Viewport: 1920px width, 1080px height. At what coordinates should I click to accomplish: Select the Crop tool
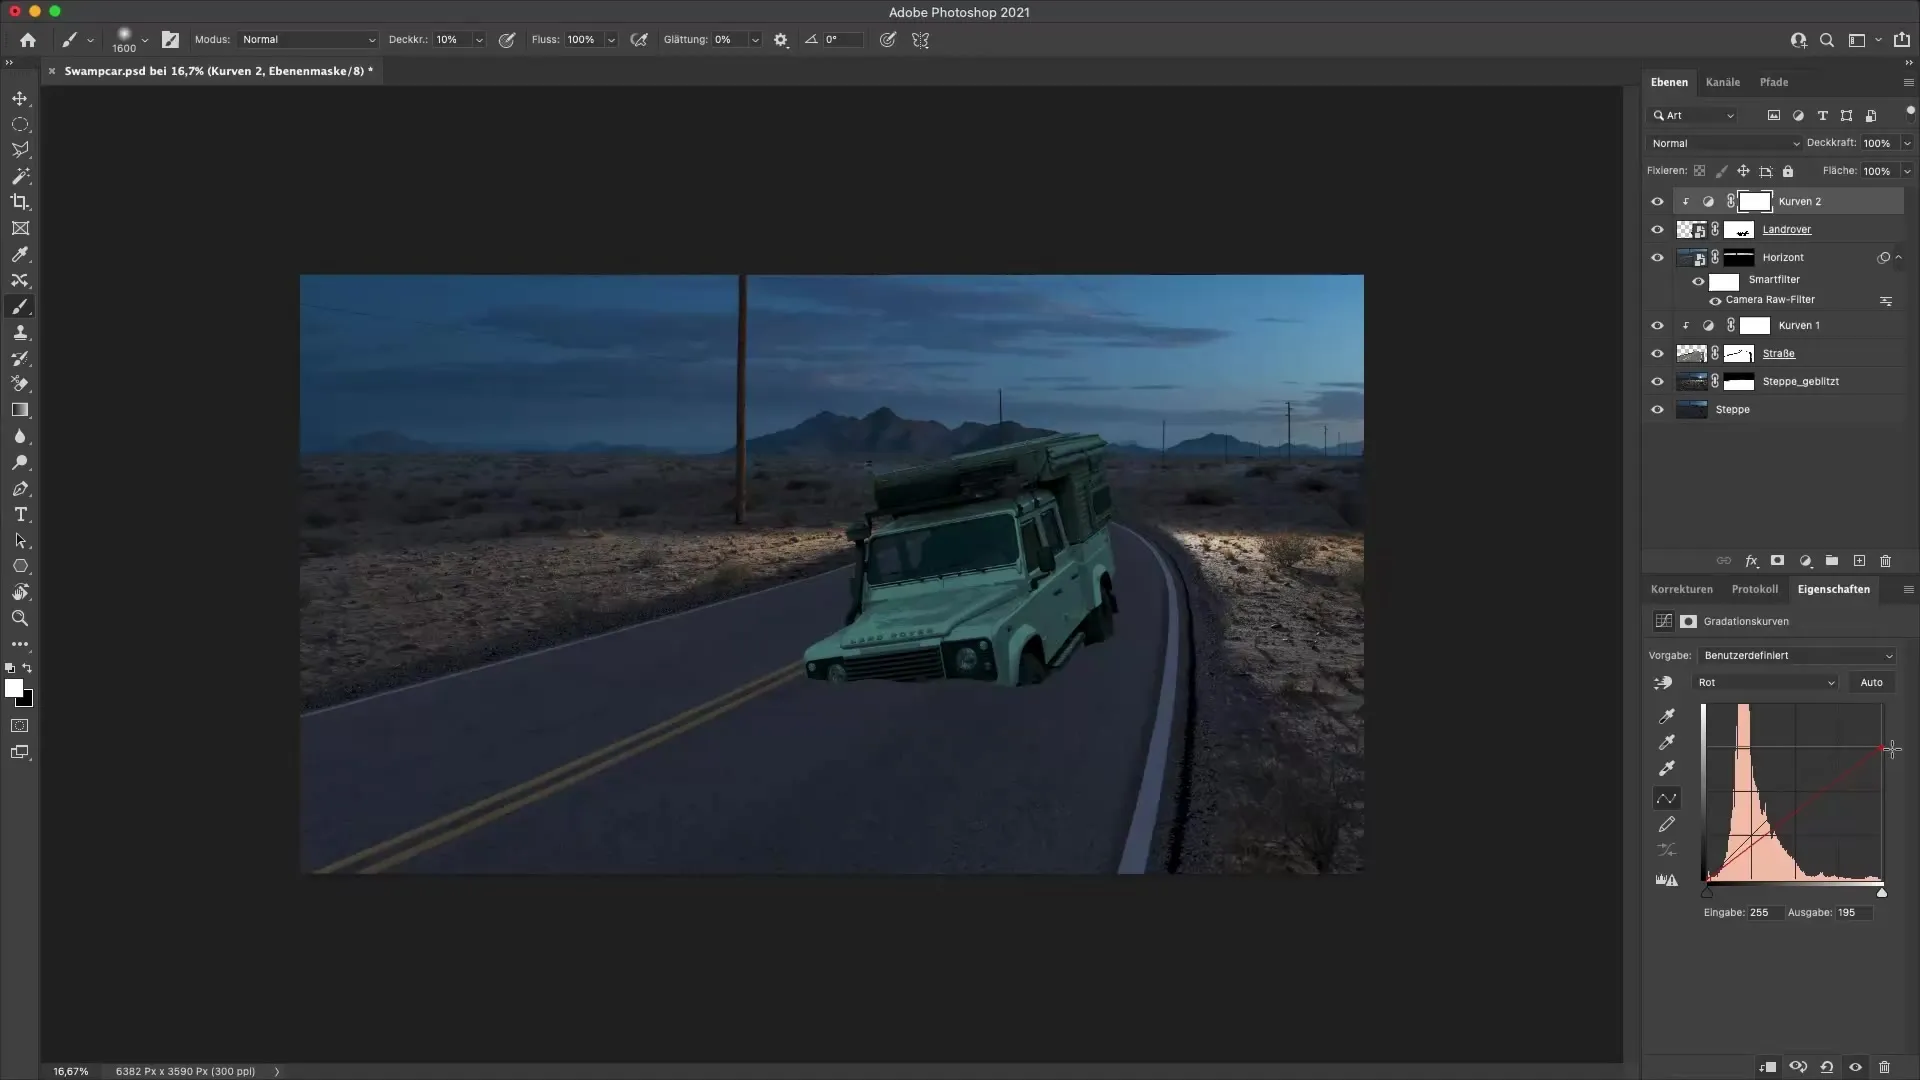point(20,202)
